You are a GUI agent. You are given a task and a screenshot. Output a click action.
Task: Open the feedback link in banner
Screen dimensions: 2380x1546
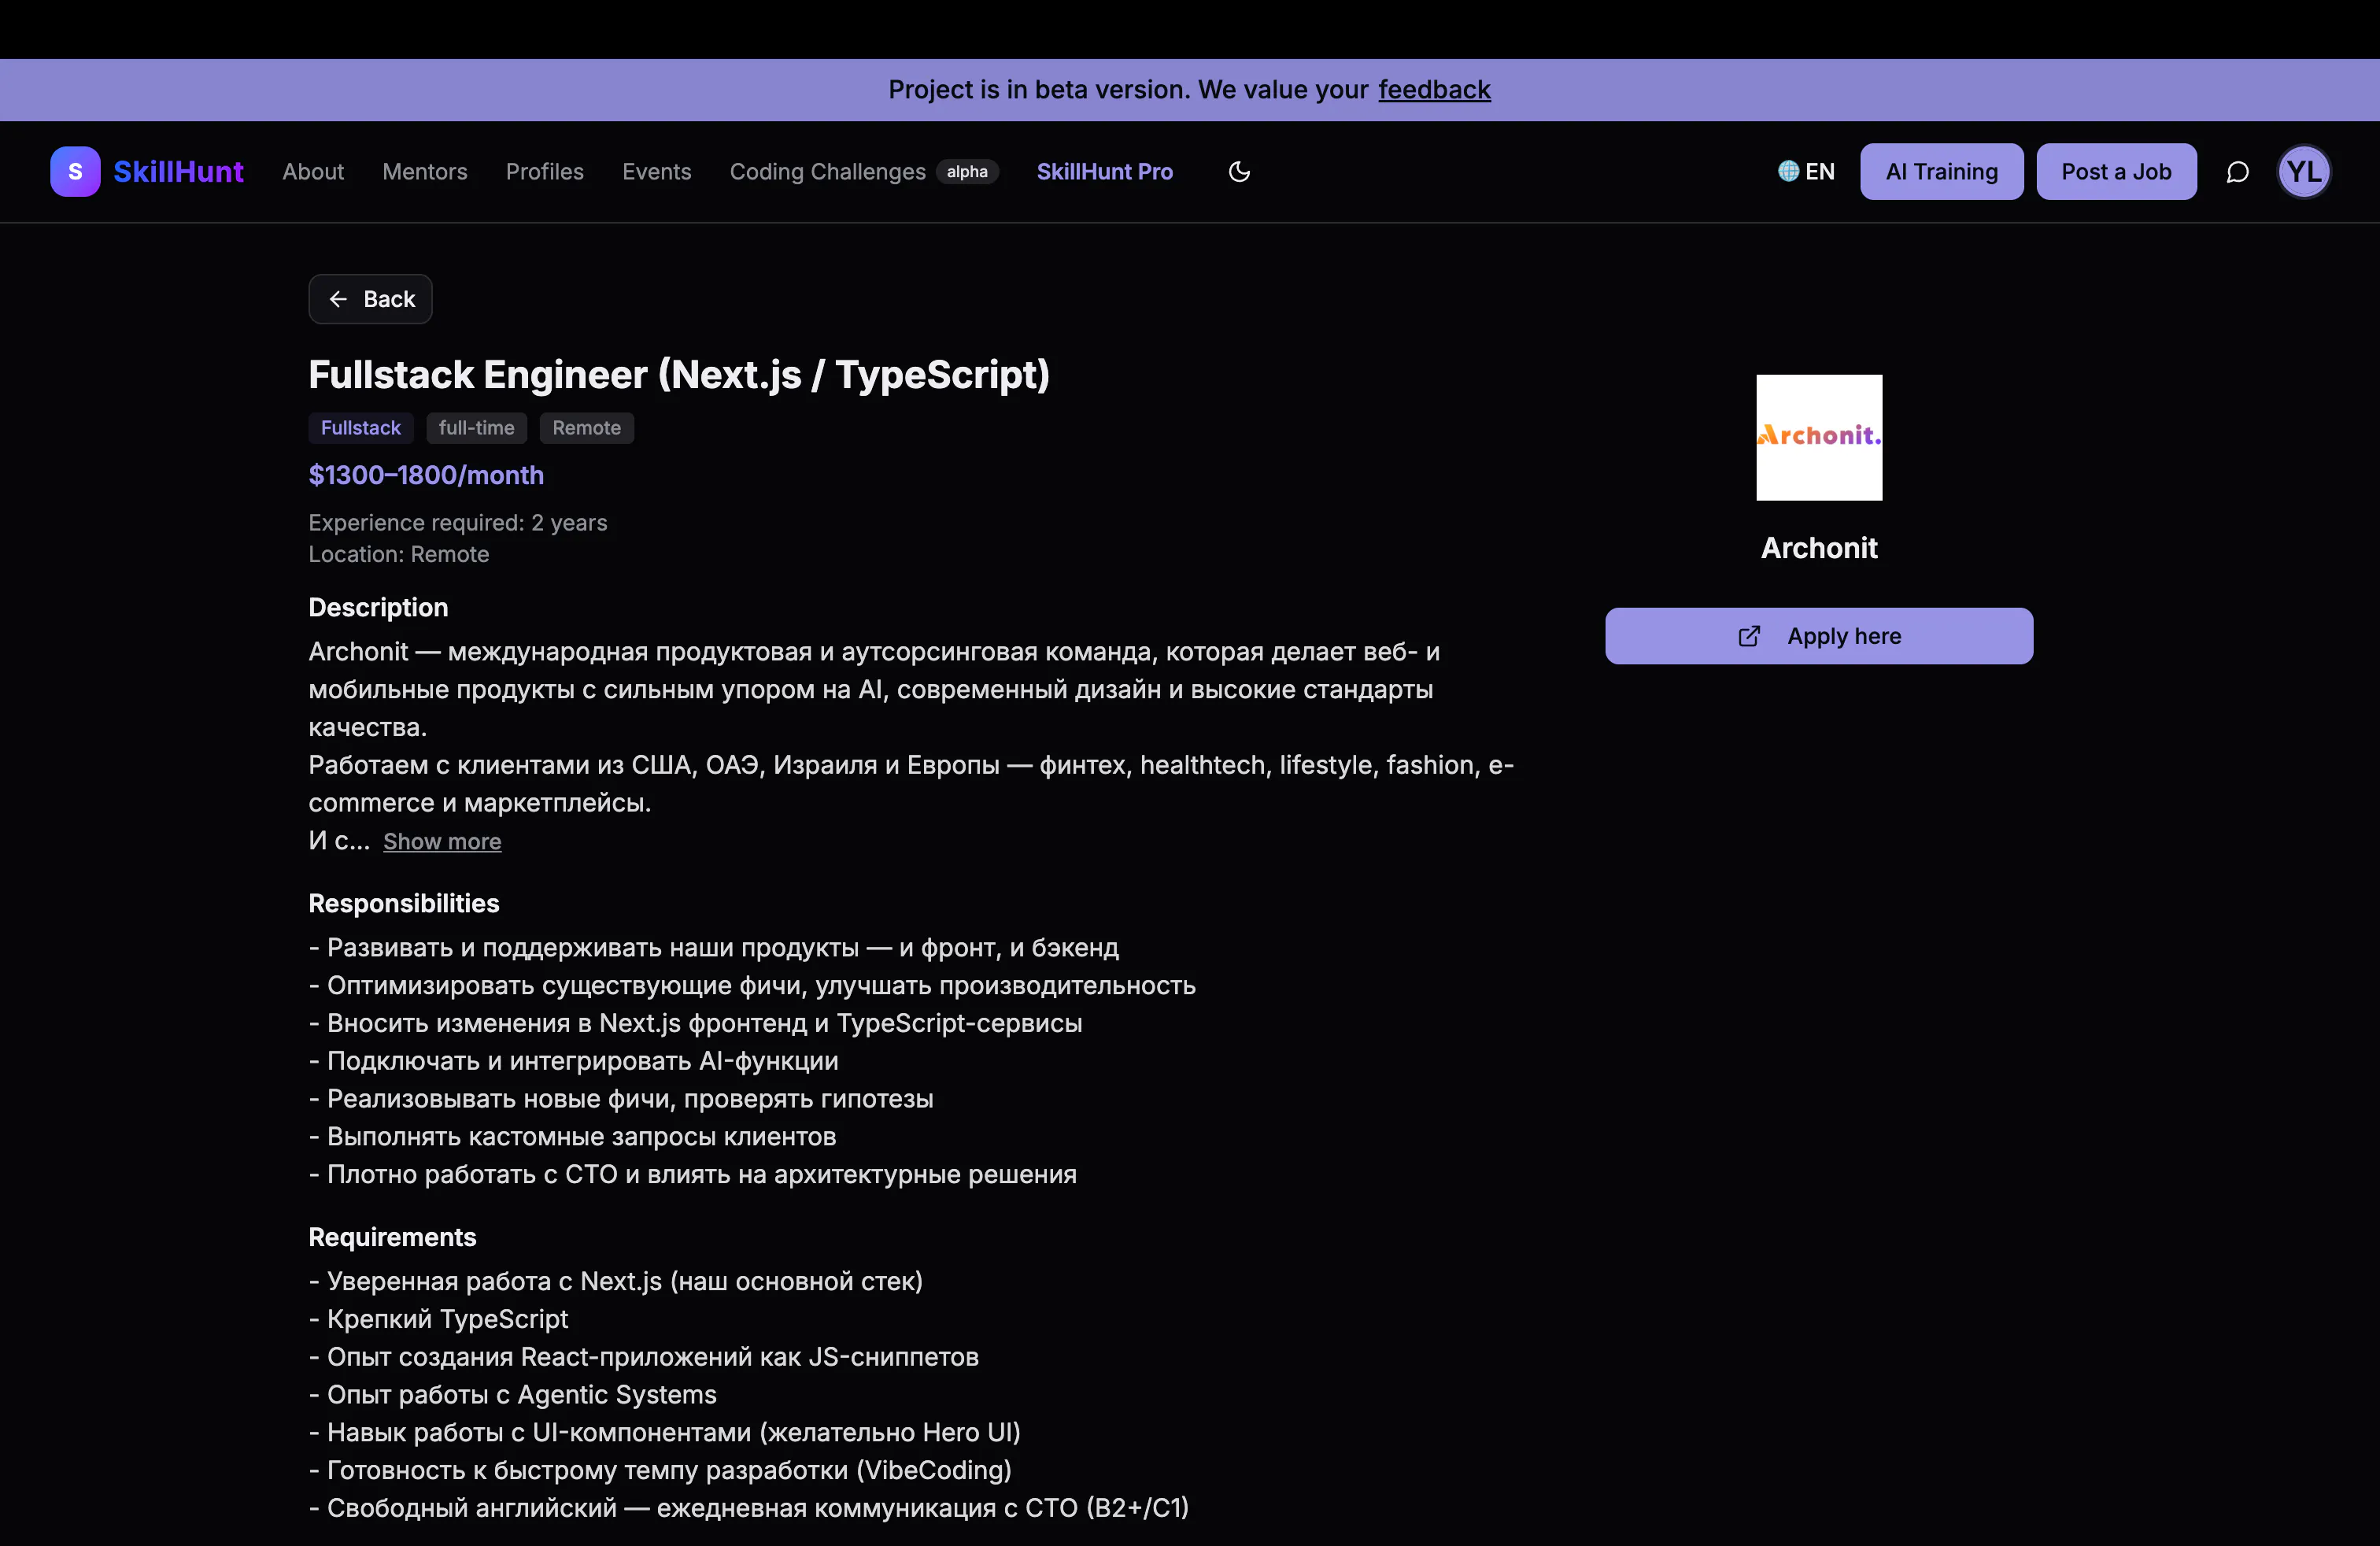[x=1434, y=90]
